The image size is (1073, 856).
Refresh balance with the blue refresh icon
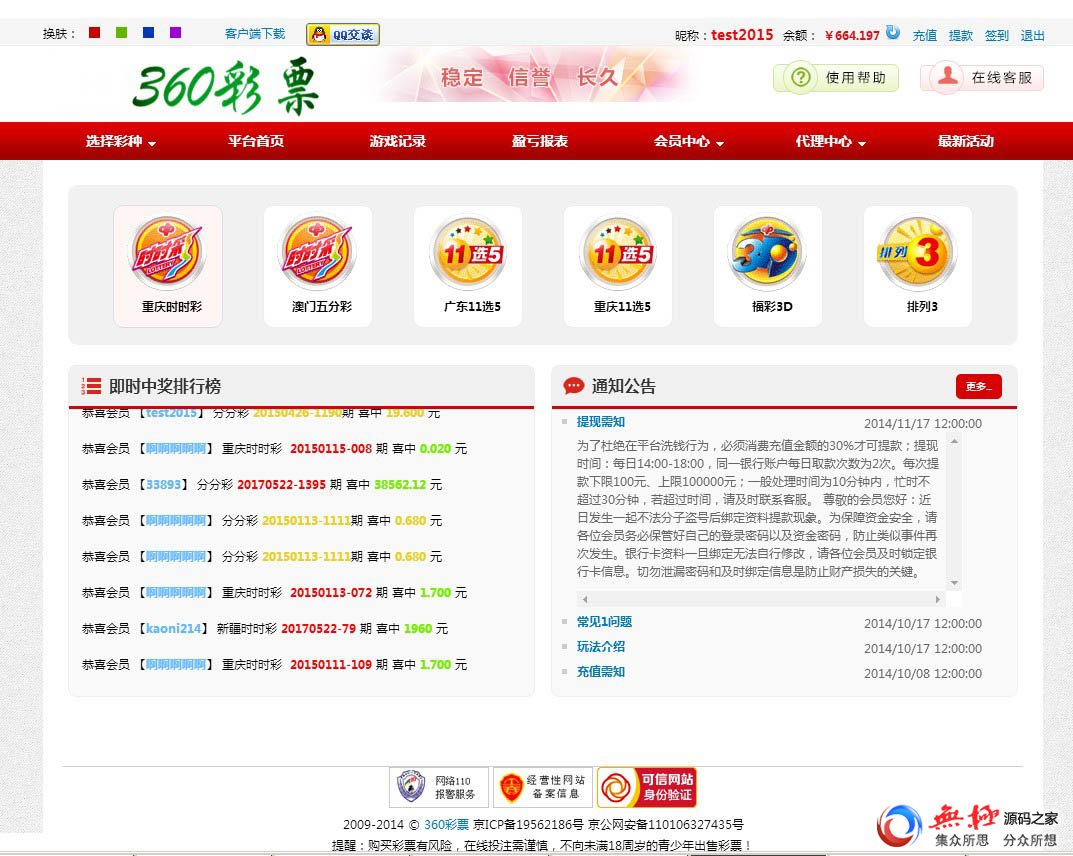(892, 31)
